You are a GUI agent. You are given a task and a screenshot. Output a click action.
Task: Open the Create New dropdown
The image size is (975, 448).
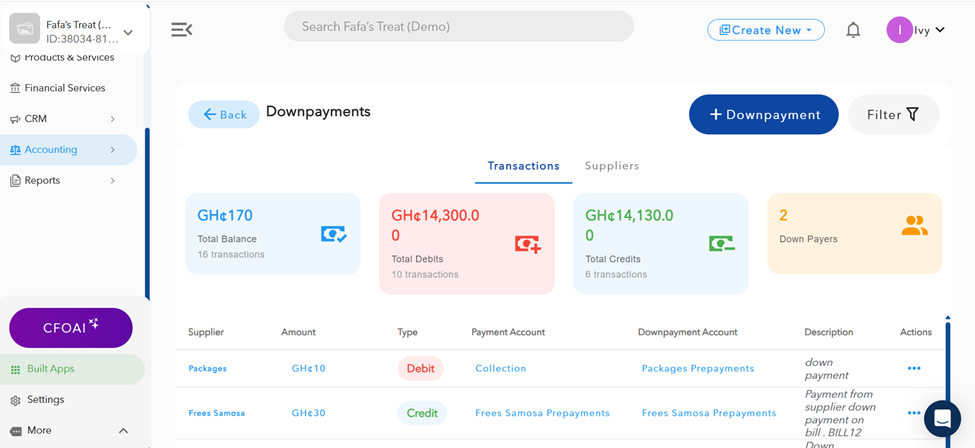(766, 30)
